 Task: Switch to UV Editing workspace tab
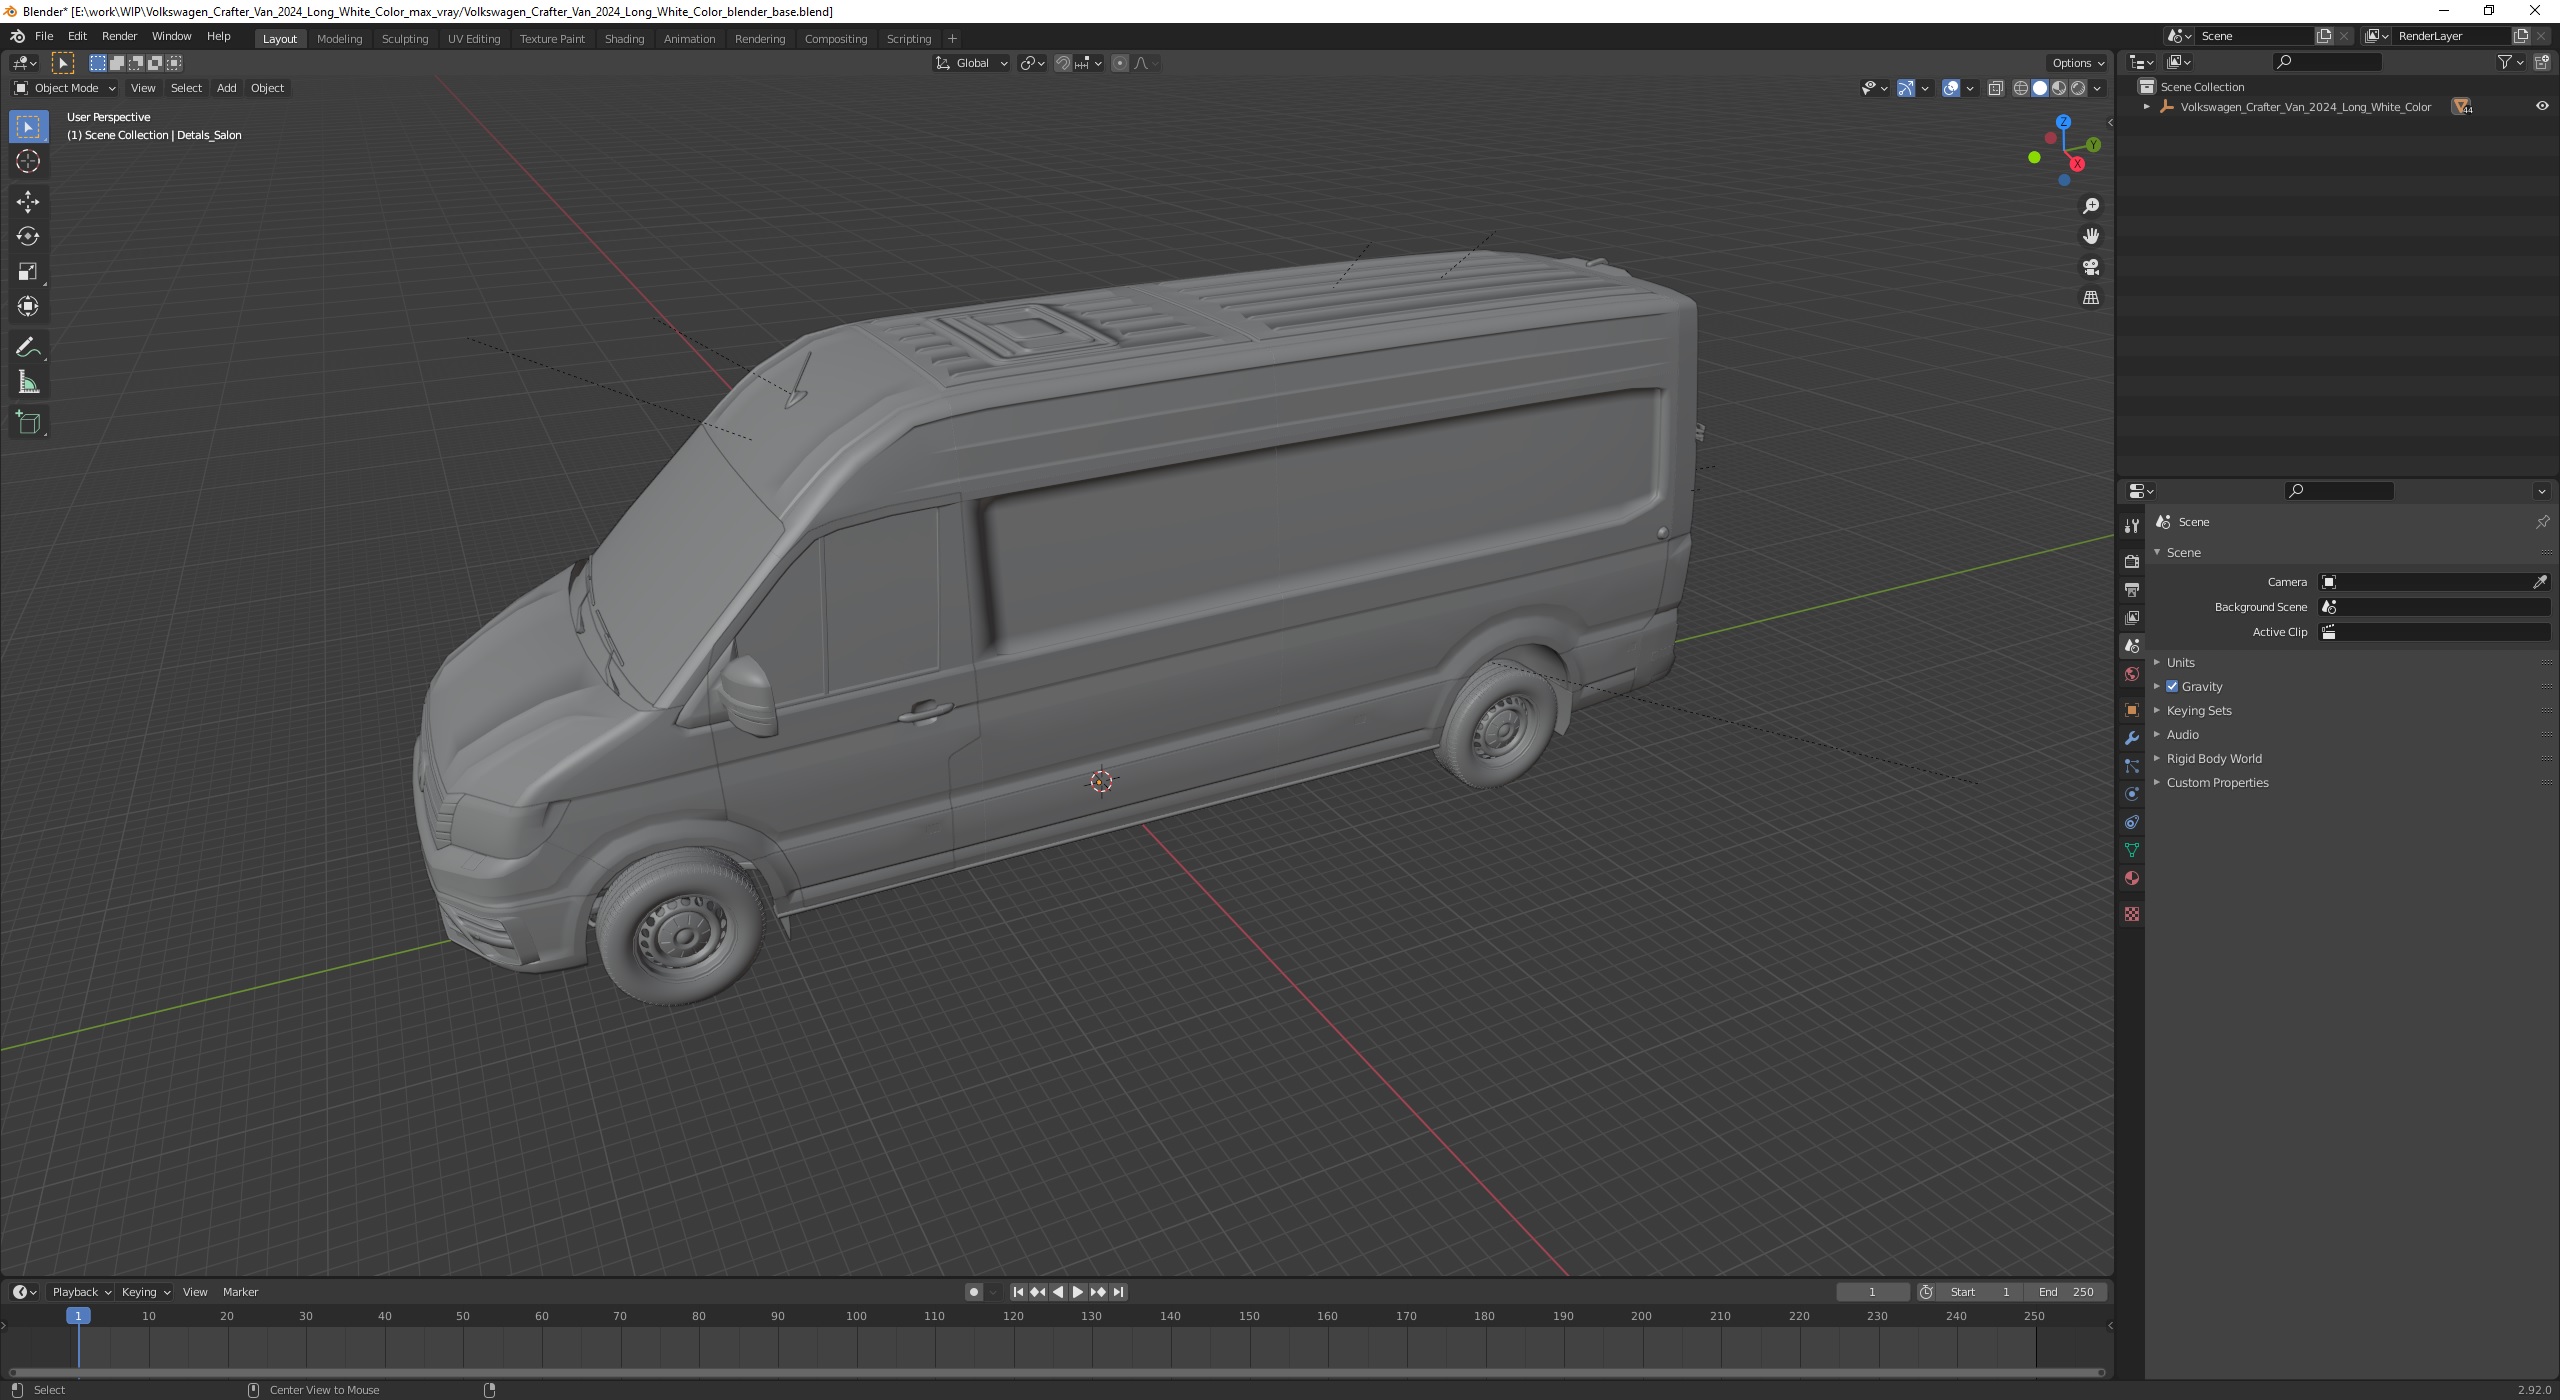pyautogui.click(x=473, y=38)
